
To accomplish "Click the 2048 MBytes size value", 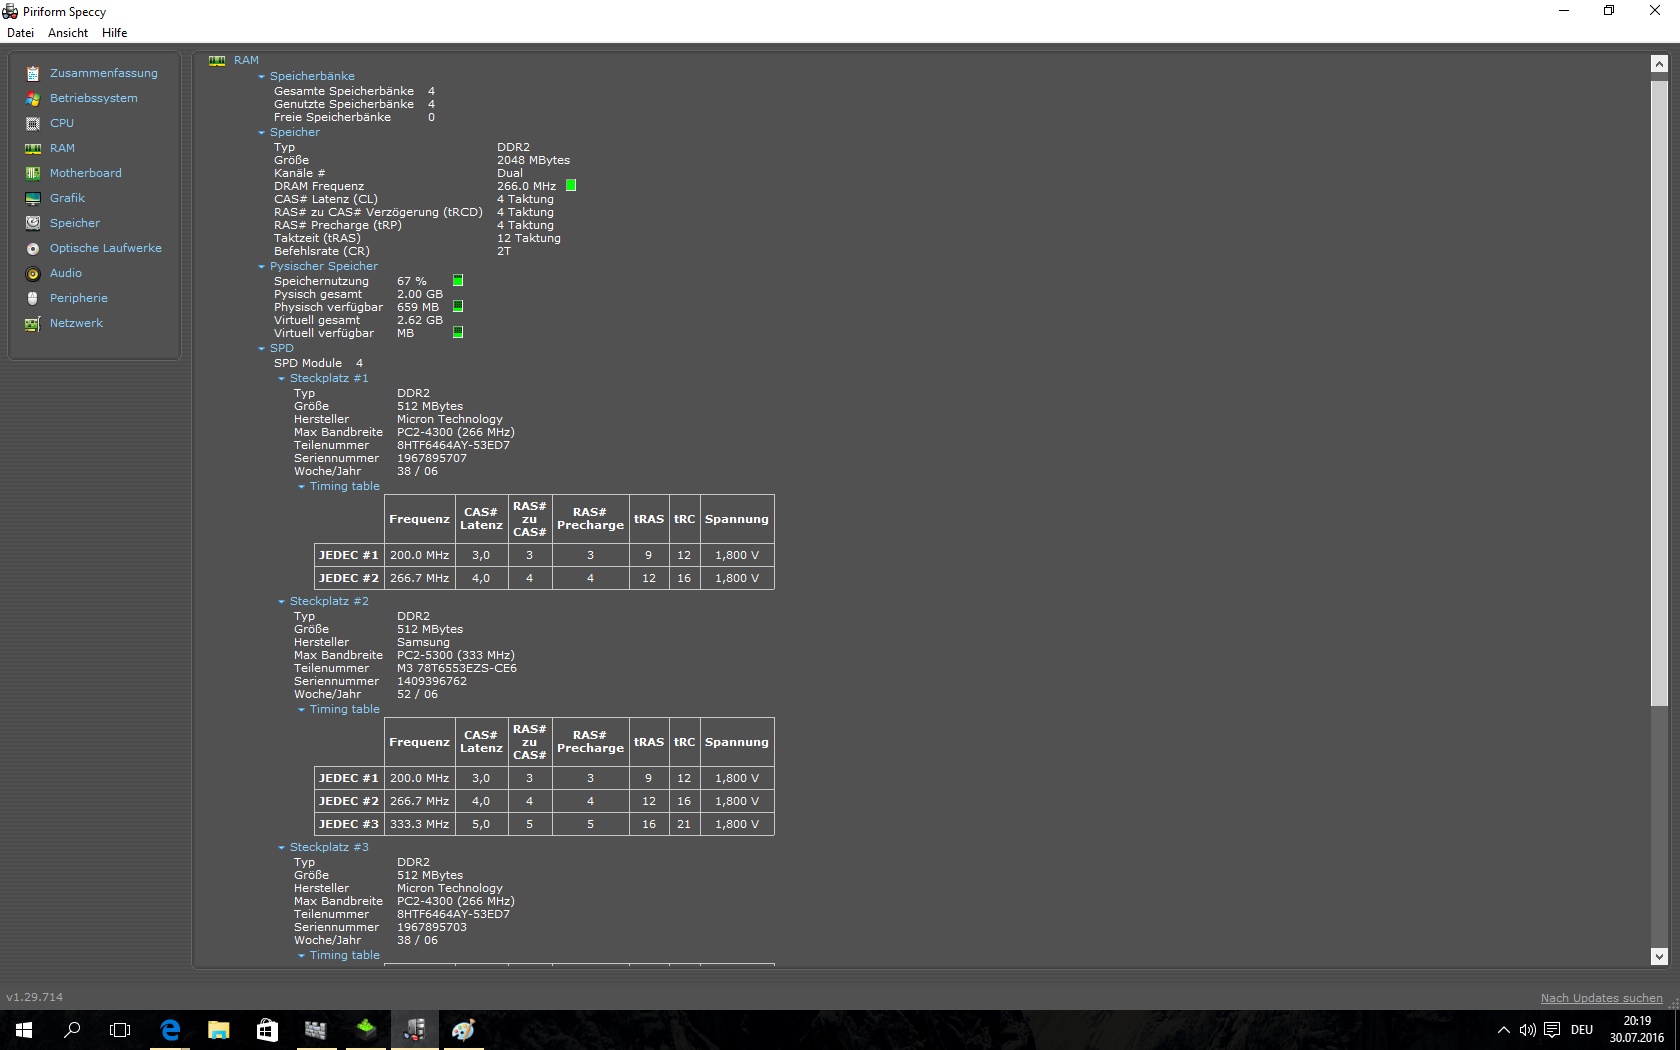I will (x=533, y=160).
